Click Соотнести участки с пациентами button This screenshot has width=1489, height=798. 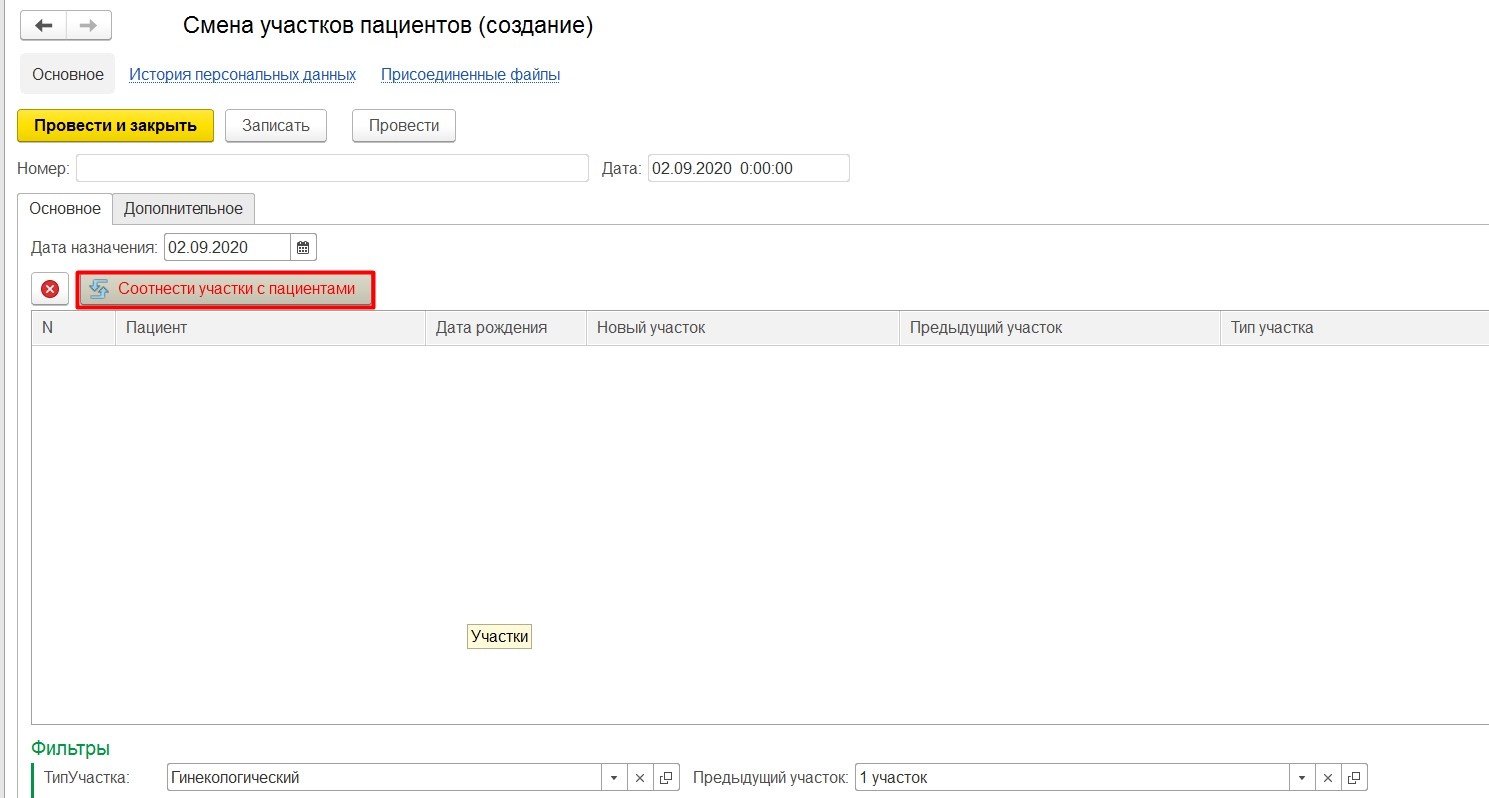point(226,289)
